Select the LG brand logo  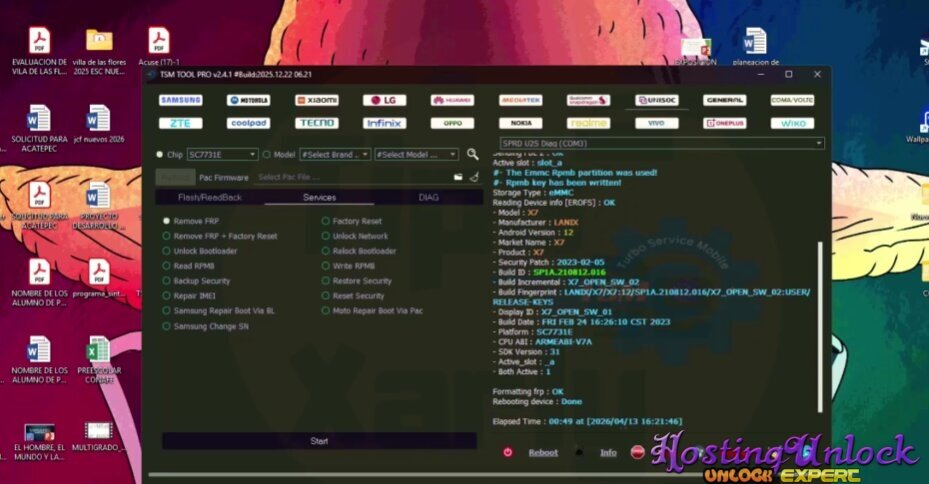pos(385,100)
